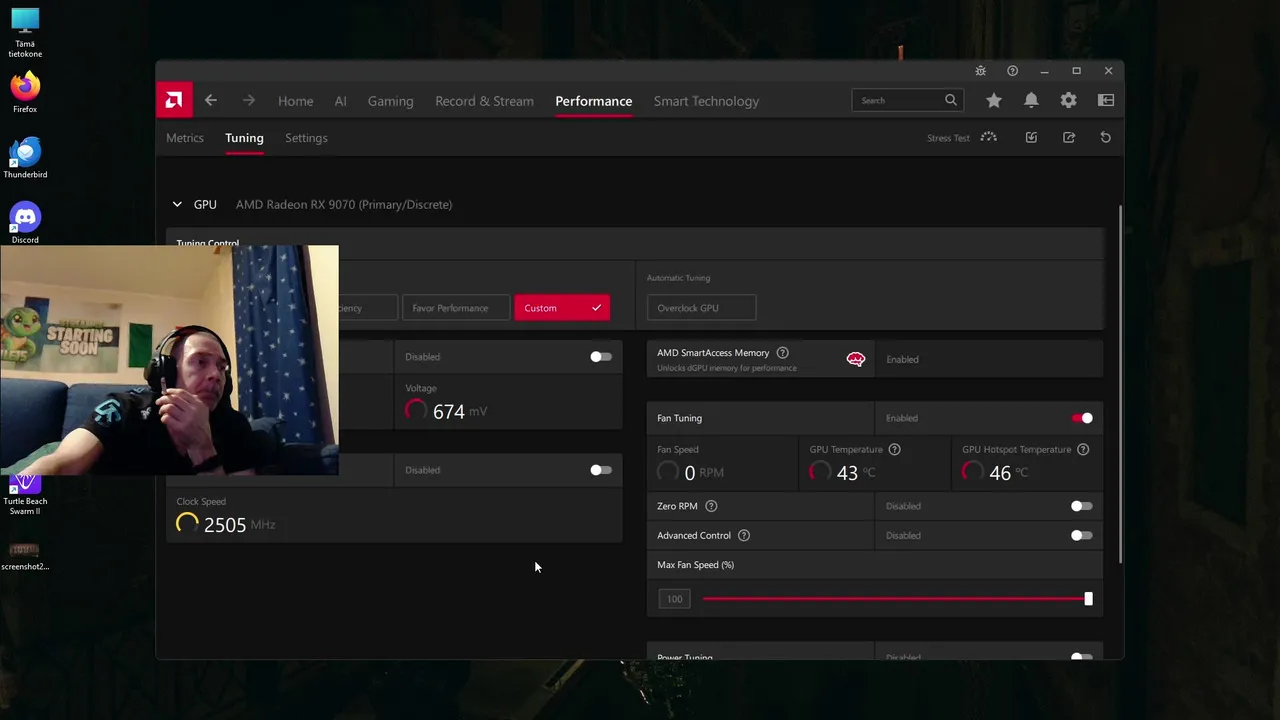Open Firefox desktop icon
The image size is (1280, 720).
pos(25,92)
